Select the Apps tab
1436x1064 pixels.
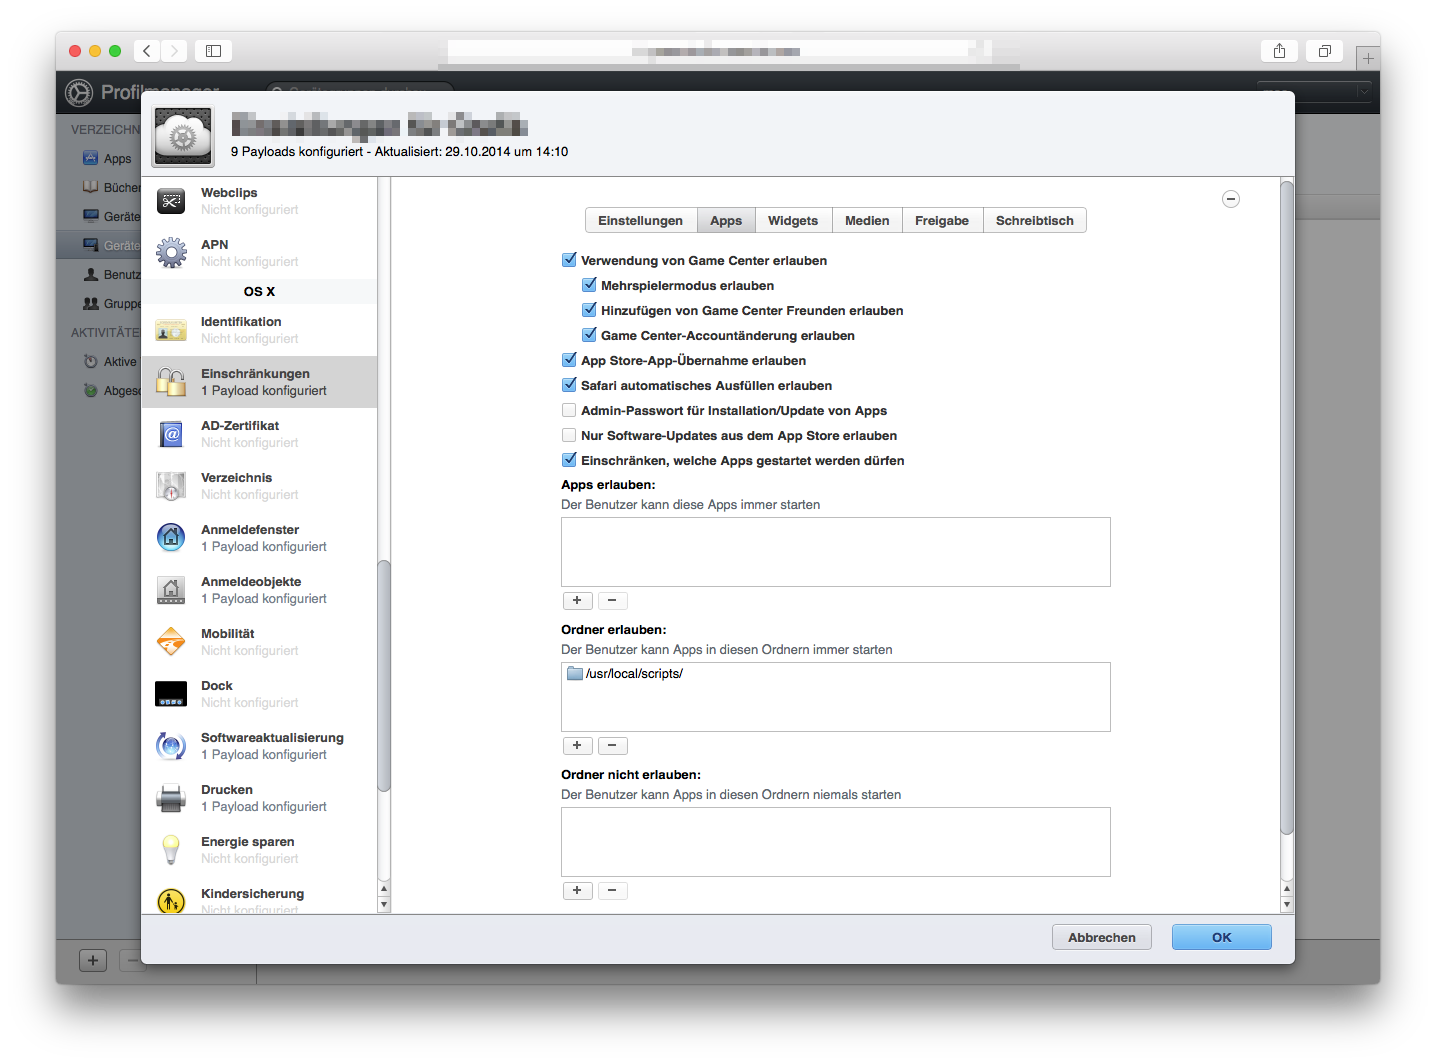pyautogui.click(x=726, y=221)
